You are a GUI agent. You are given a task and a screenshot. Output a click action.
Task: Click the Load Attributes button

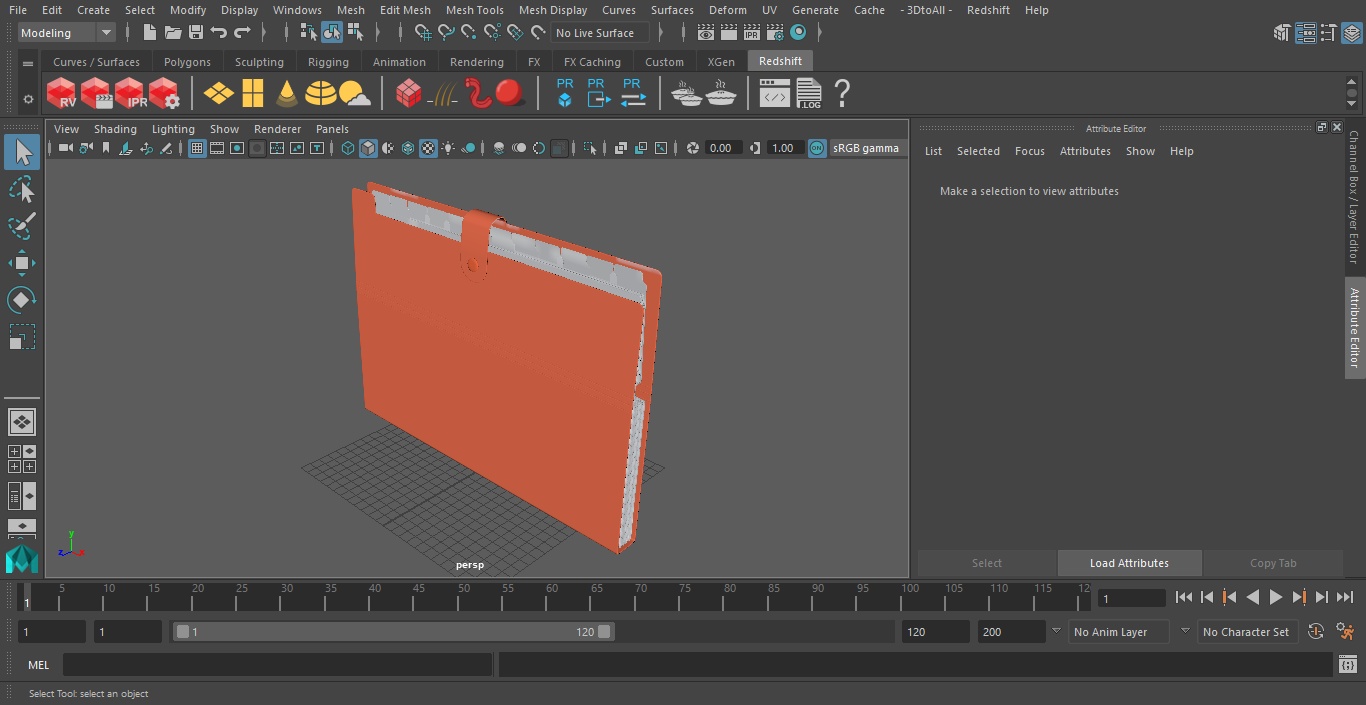[1129, 563]
